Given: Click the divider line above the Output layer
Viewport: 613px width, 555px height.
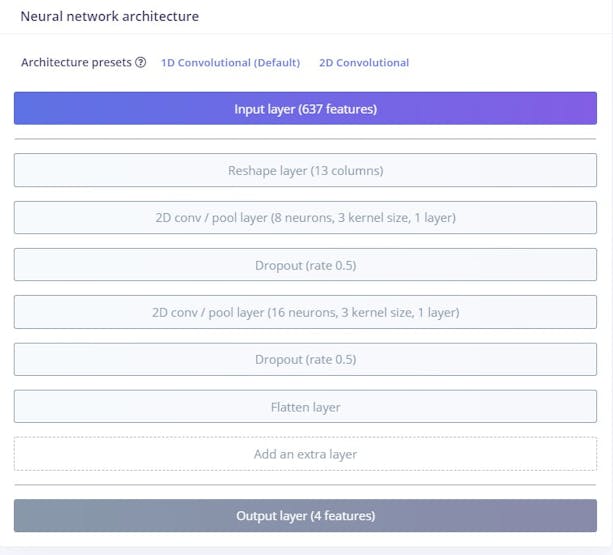Looking at the screenshot, I should (305, 485).
